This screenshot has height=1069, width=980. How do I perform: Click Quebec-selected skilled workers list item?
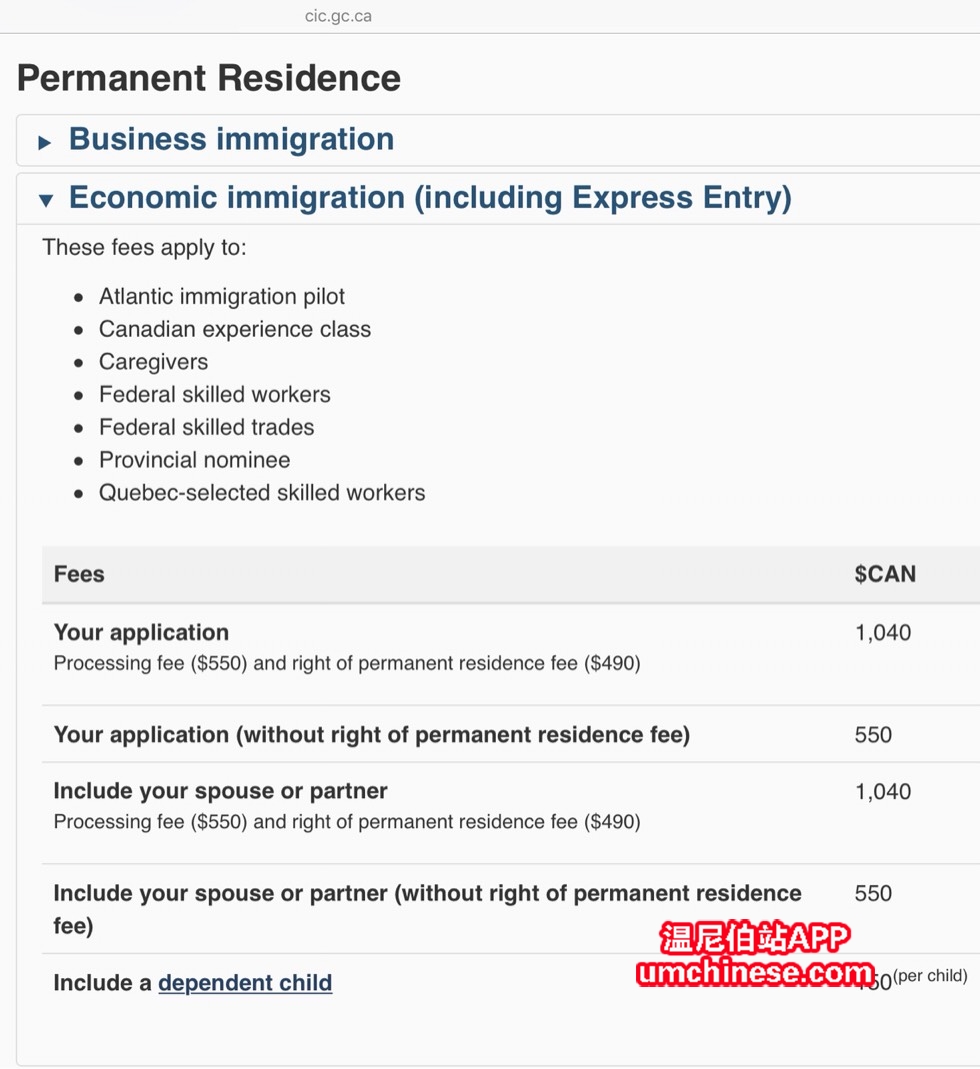(262, 493)
